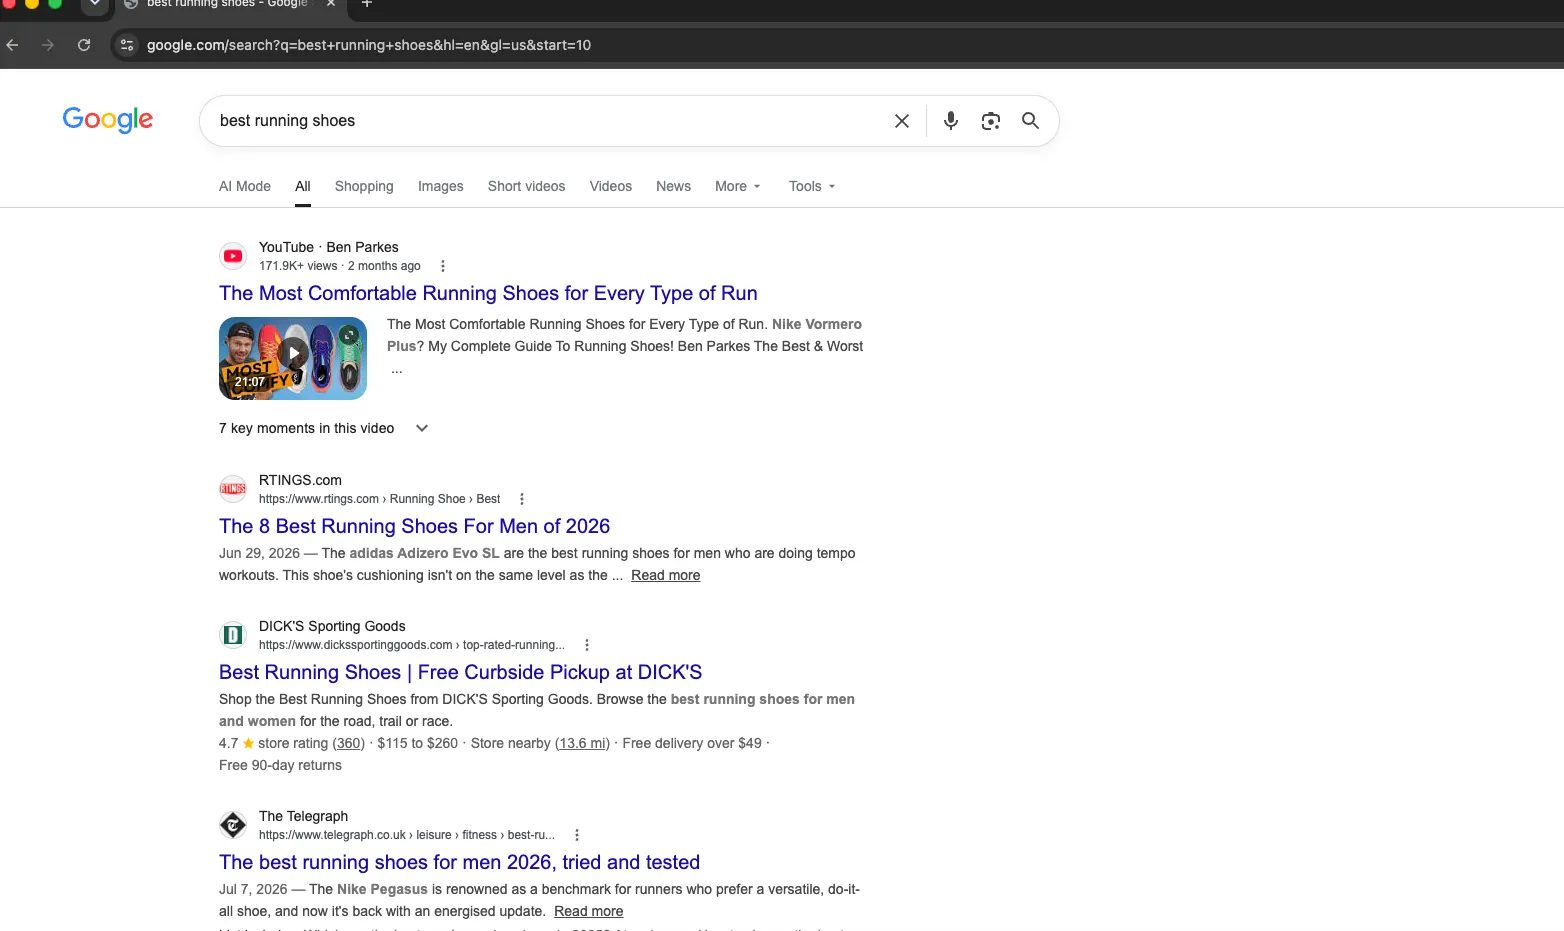Start voice search with microphone icon

click(x=950, y=121)
